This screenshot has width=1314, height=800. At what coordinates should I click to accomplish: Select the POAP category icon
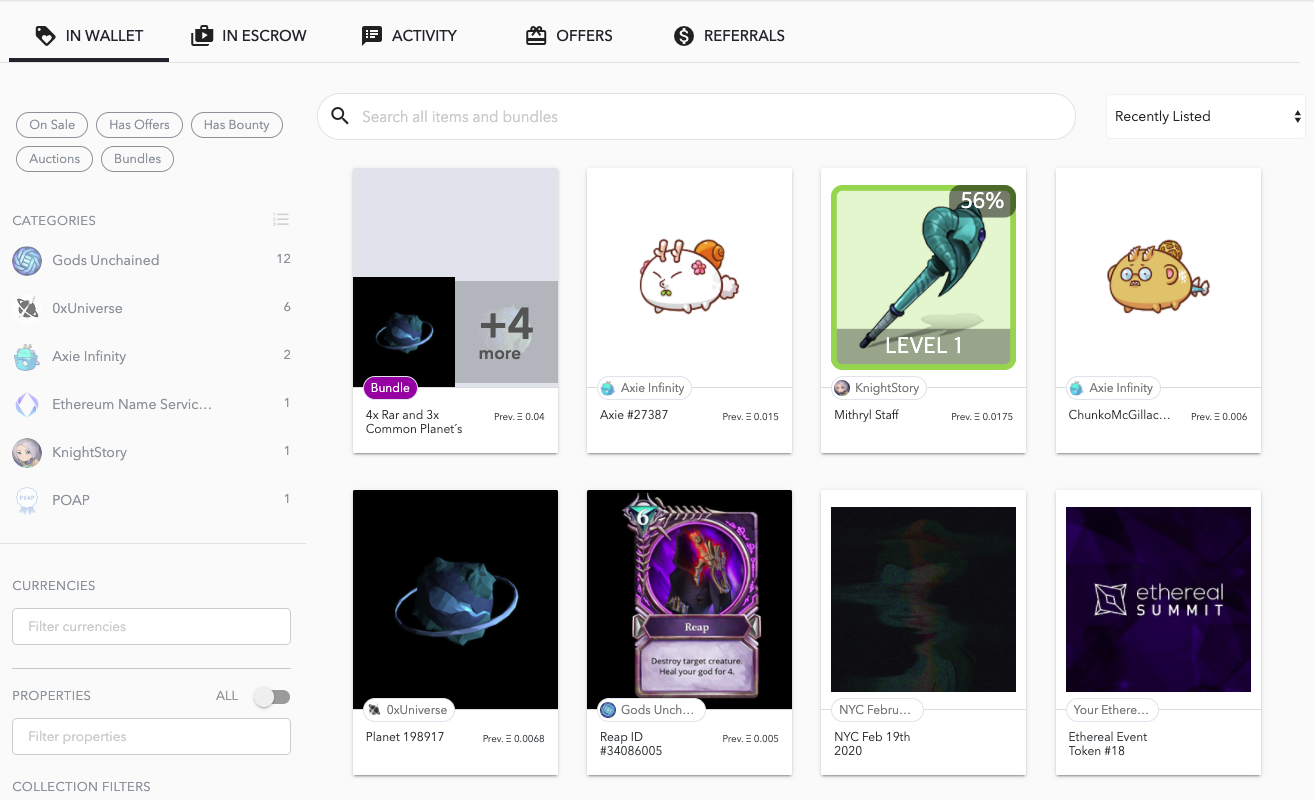tap(27, 500)
